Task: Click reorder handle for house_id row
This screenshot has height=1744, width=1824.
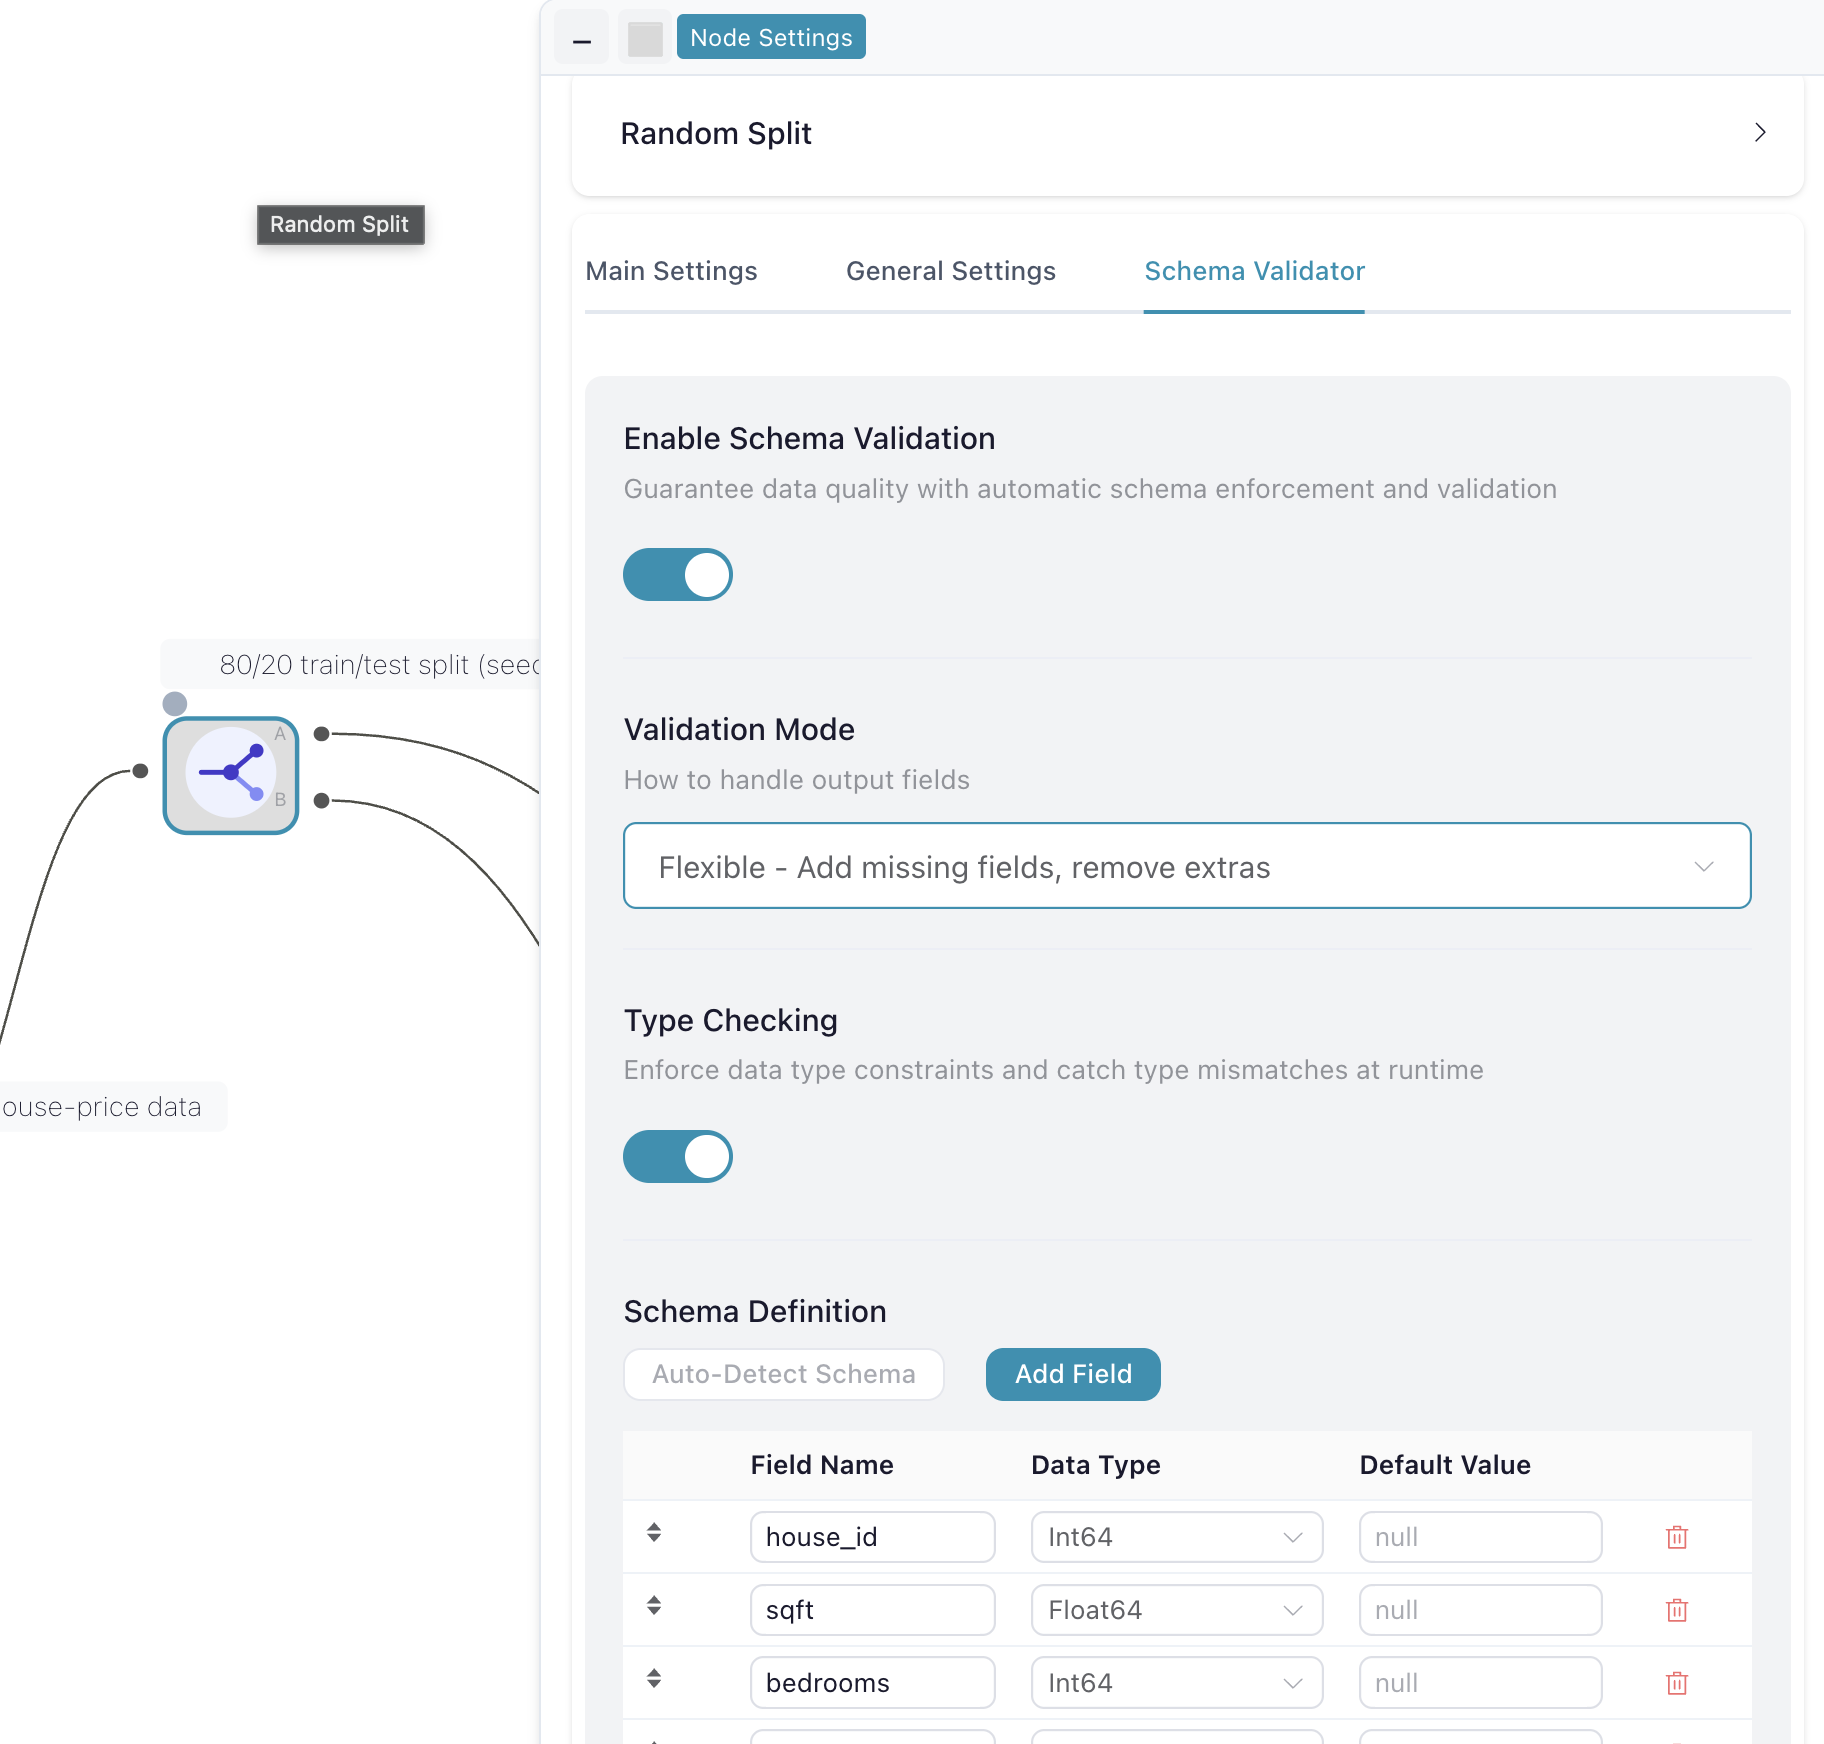Action: click(654, 1532)
